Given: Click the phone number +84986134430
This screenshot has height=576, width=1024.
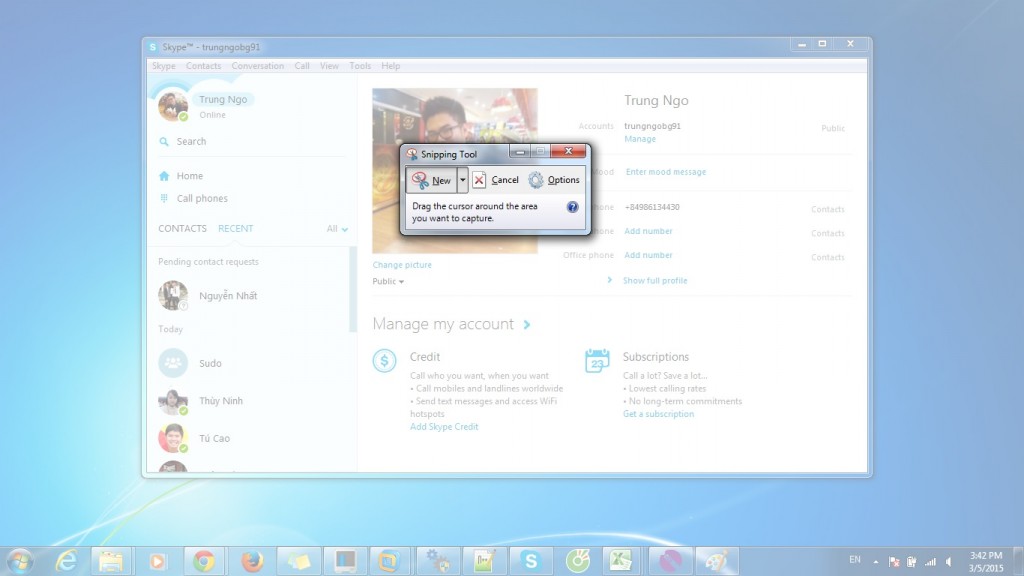Looking at the screenshot, I should coord(652,207).
